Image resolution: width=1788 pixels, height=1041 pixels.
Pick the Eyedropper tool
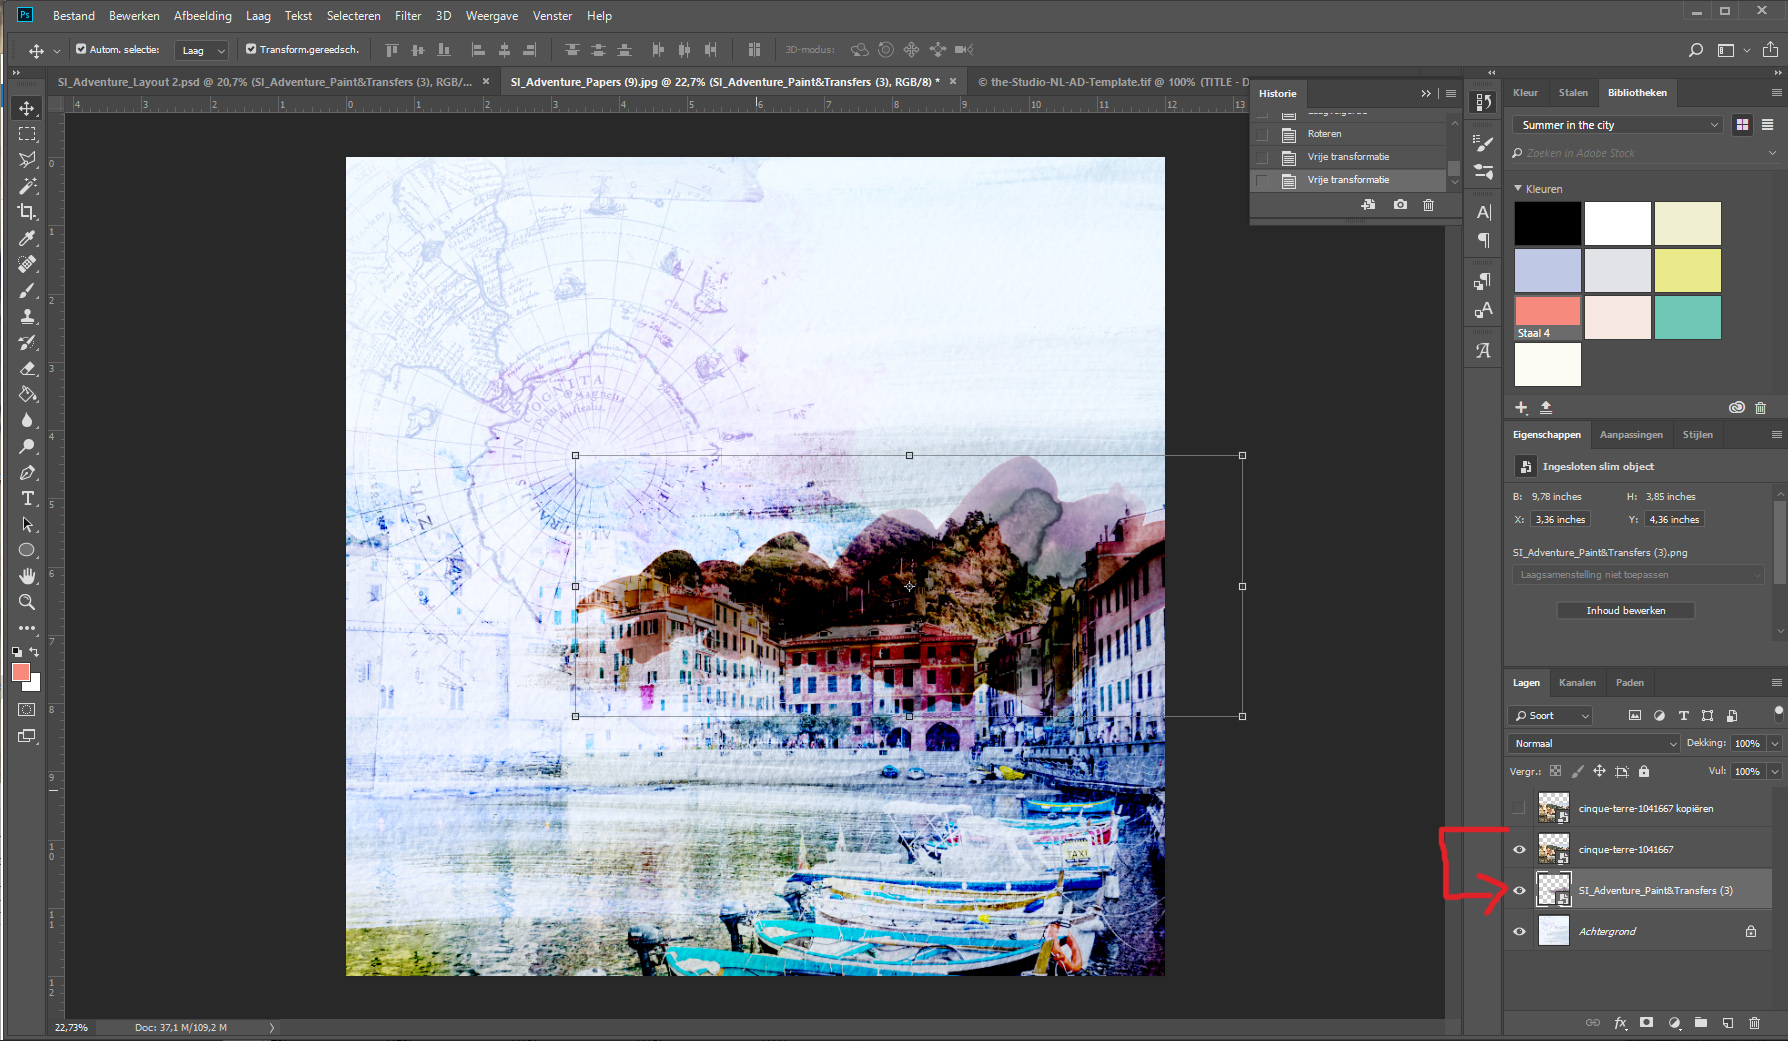[27, 238]
